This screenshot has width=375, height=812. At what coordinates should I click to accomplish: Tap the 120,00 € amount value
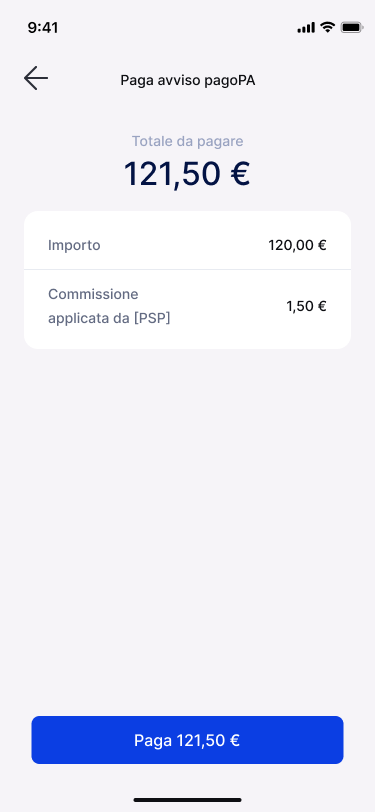[297, 245]
